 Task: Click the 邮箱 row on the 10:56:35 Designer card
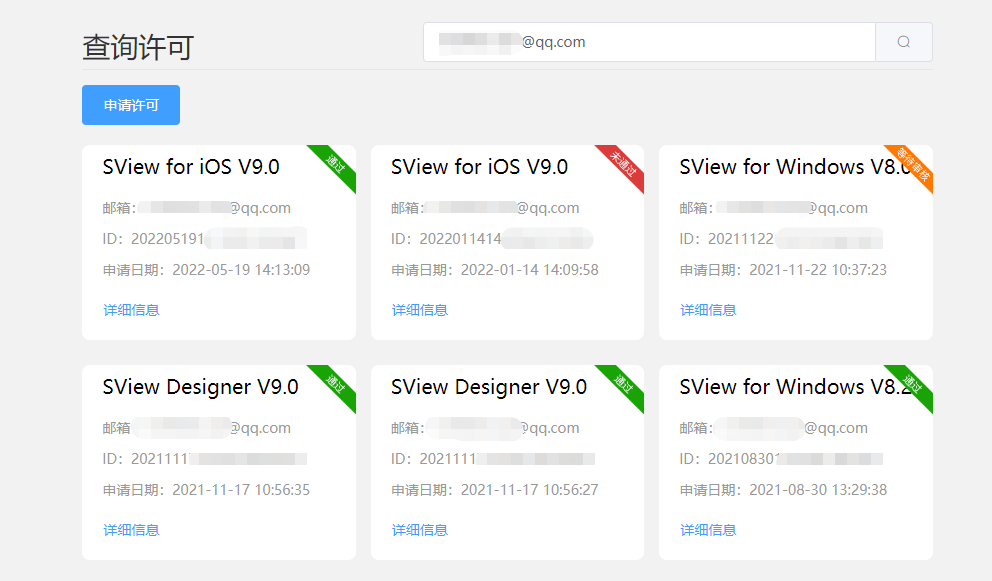197,428
